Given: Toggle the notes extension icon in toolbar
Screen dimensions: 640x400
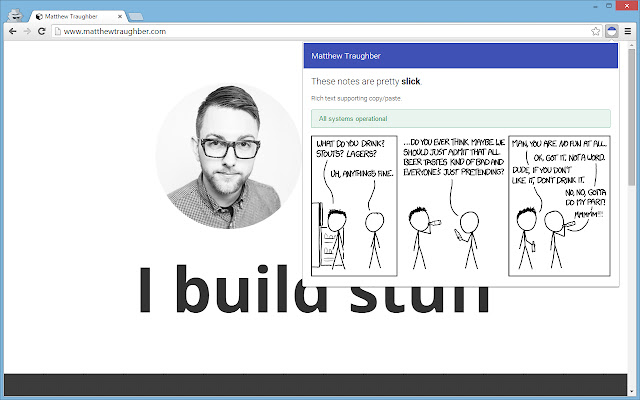Looking at the screenshot, I should click(611, 31).
